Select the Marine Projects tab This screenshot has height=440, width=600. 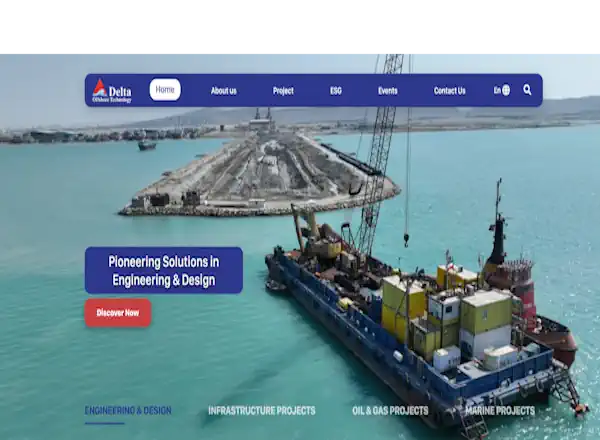(500, 411)
